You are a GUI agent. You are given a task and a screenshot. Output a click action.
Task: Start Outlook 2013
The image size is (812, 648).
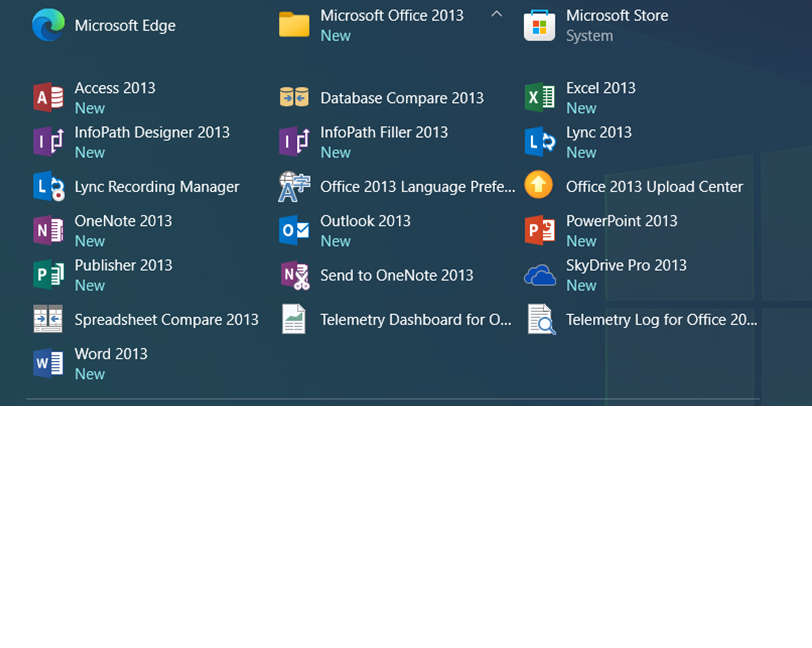tap(365, 231)
